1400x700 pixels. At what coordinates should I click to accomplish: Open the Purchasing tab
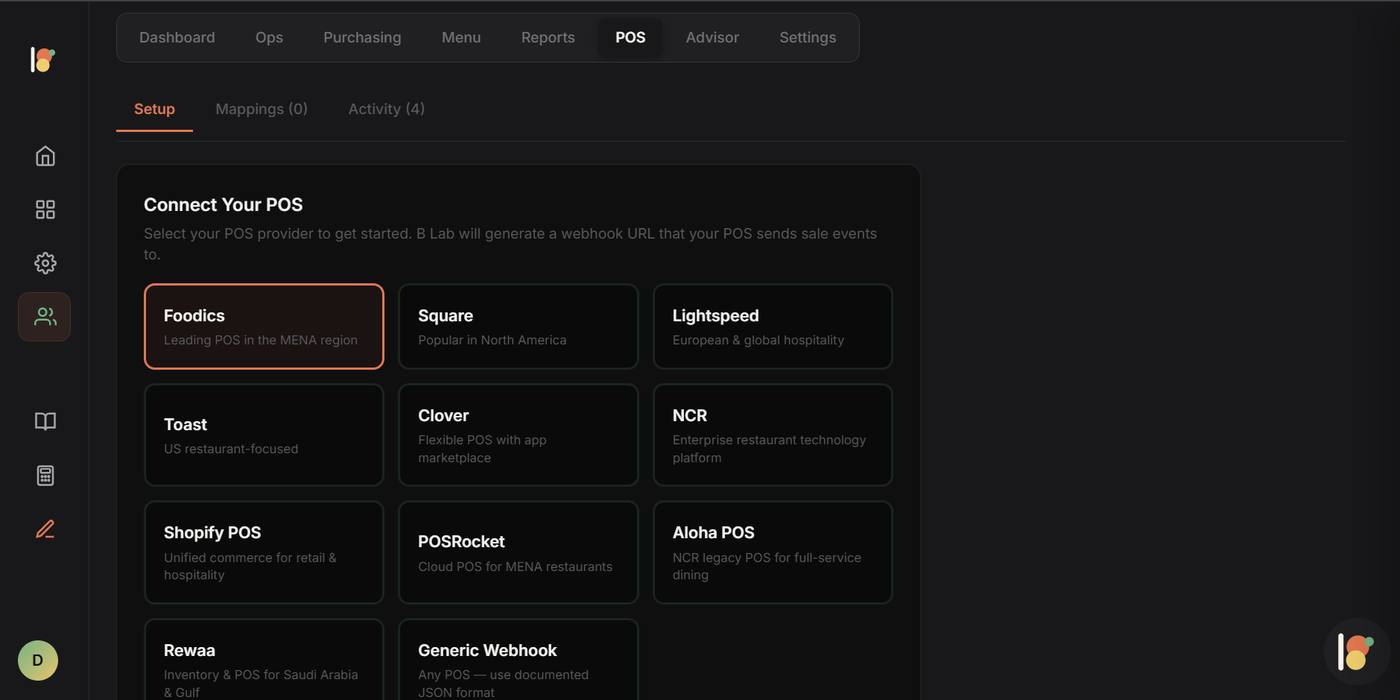pyautogui.click(x=362, y=38)
